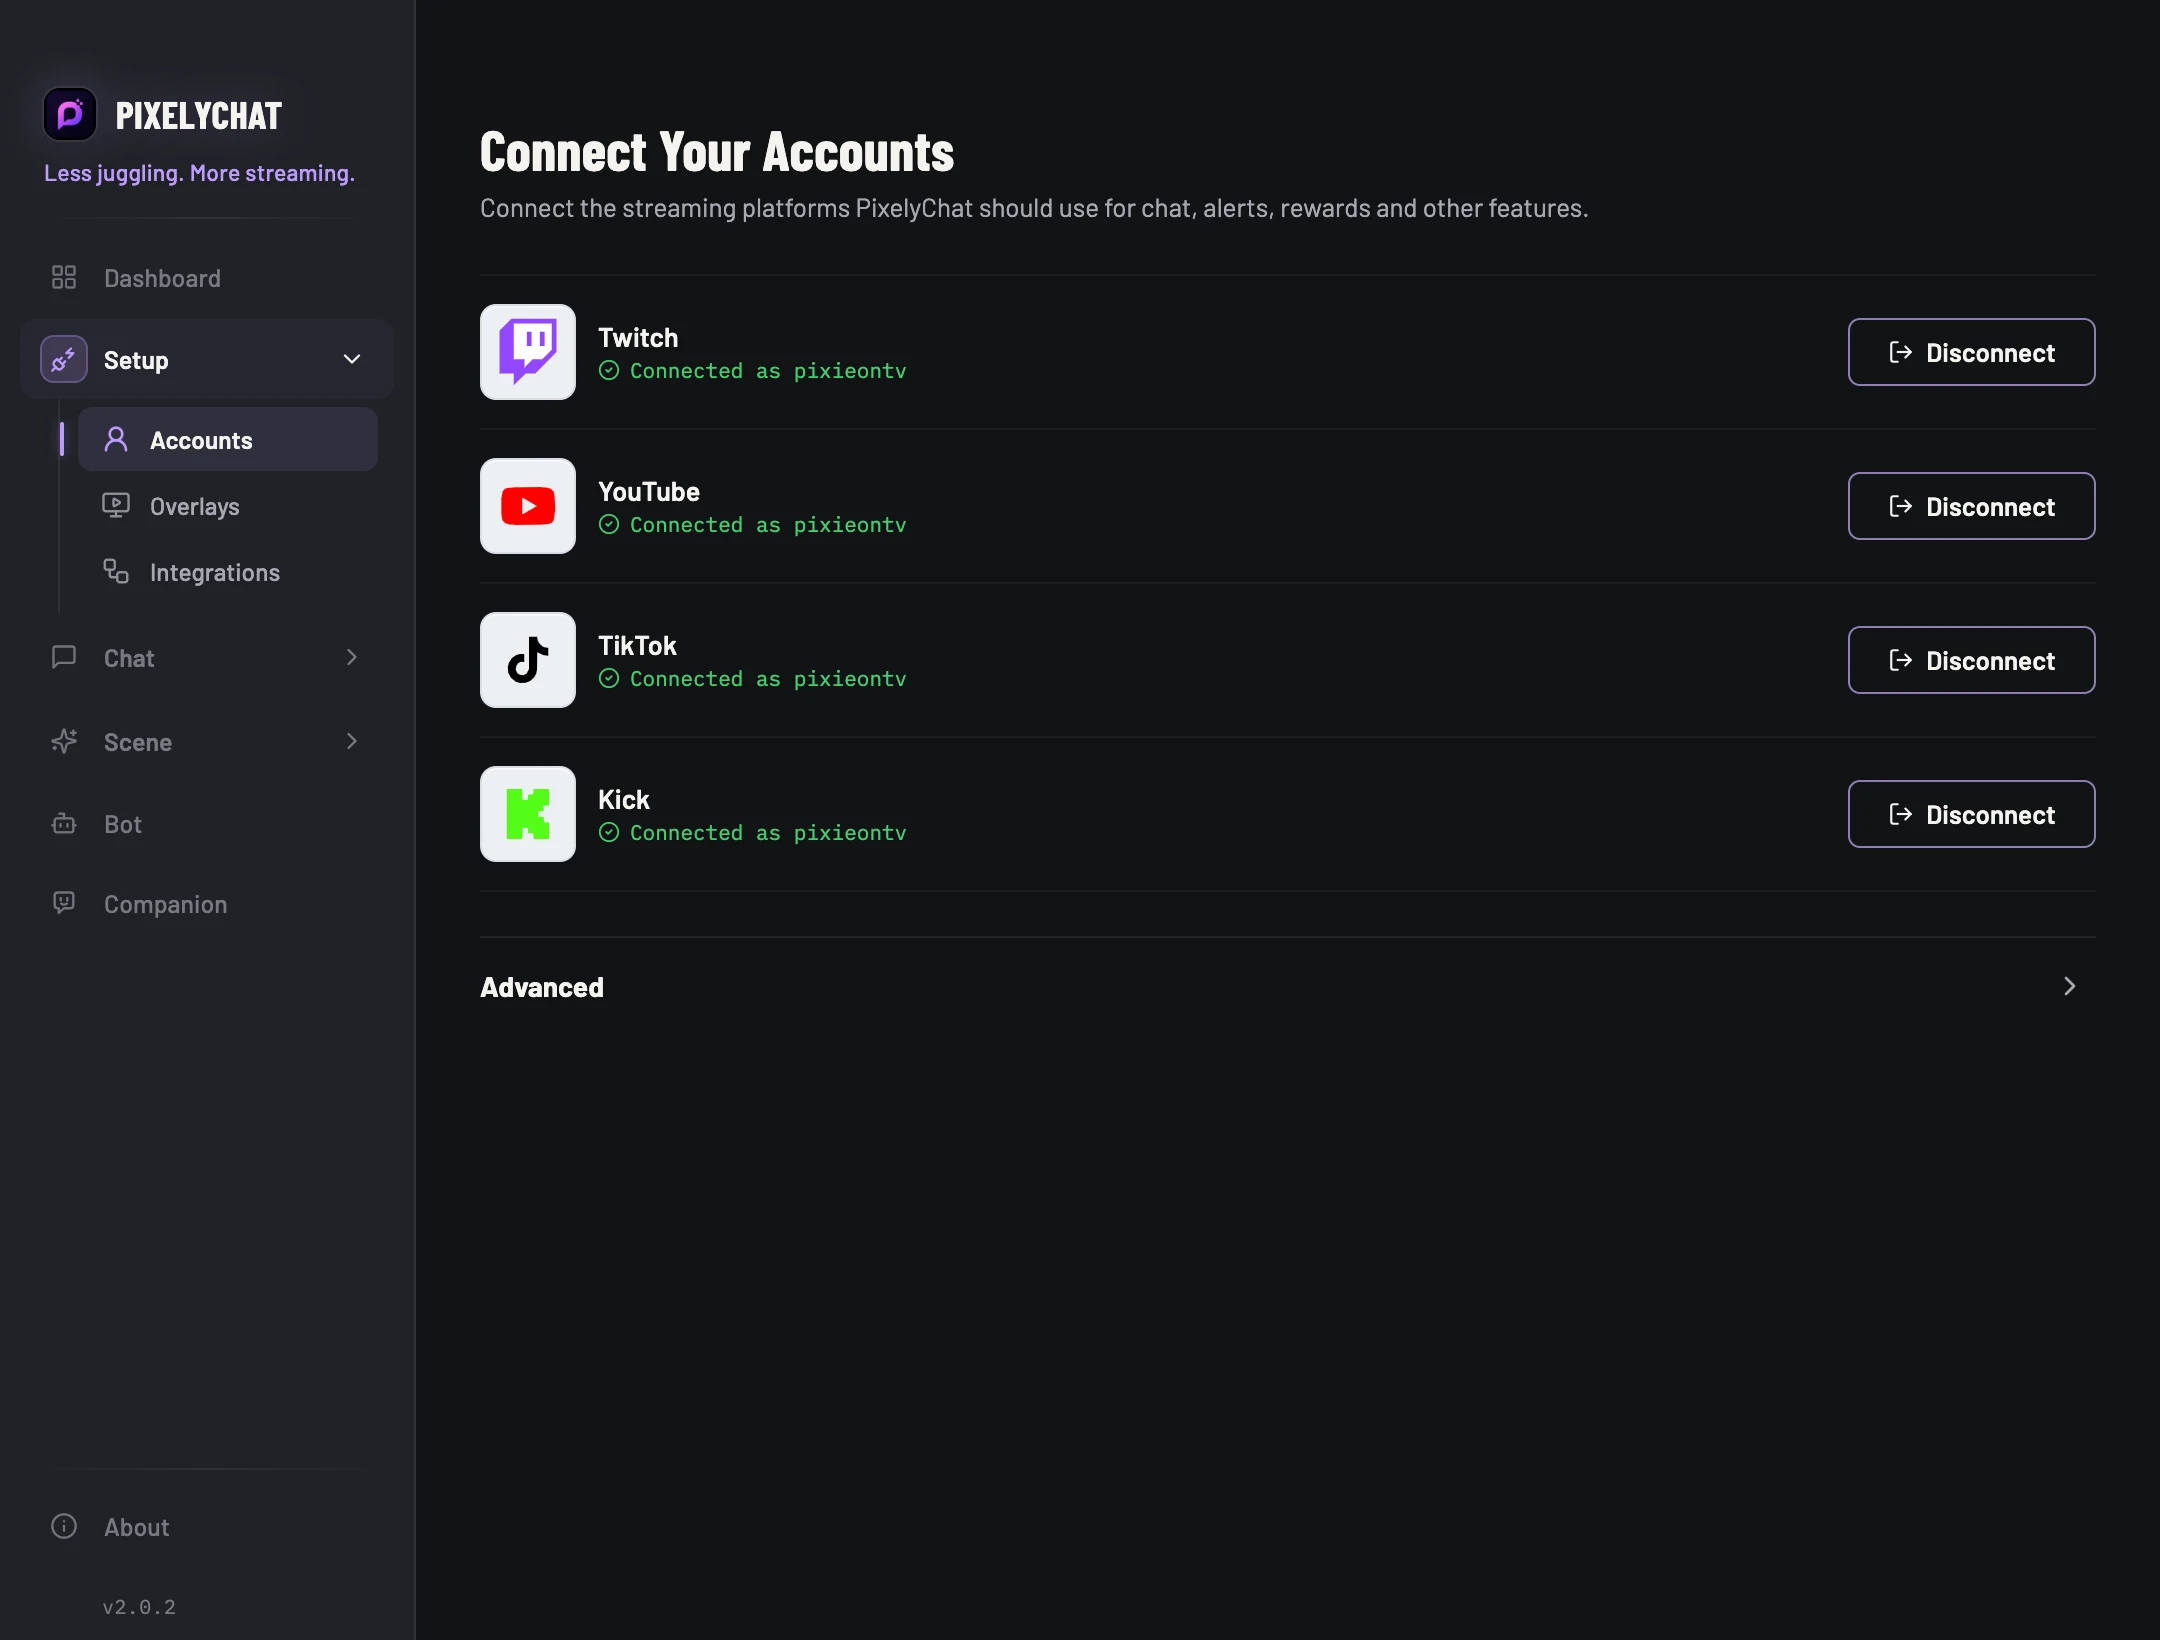This screenshot has width=2160, height=1640.
Task: Click the Advanced section label
Action: click(542, 987)
